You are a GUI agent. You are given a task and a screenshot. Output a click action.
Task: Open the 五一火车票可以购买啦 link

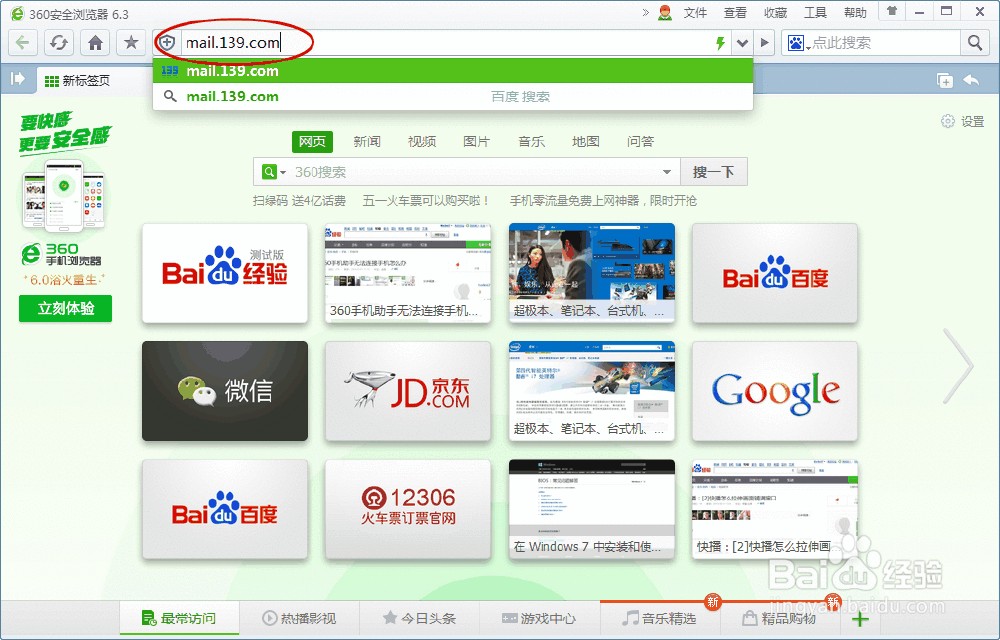427,201
